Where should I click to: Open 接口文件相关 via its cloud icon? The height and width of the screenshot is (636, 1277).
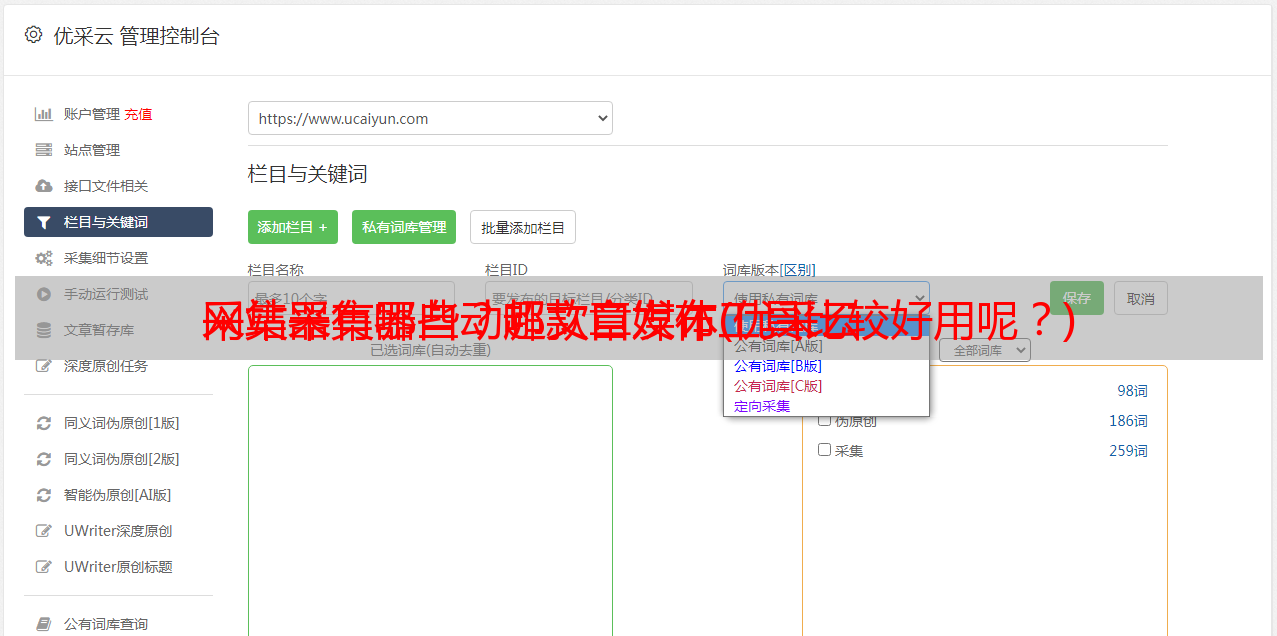(x=43, y=186)
